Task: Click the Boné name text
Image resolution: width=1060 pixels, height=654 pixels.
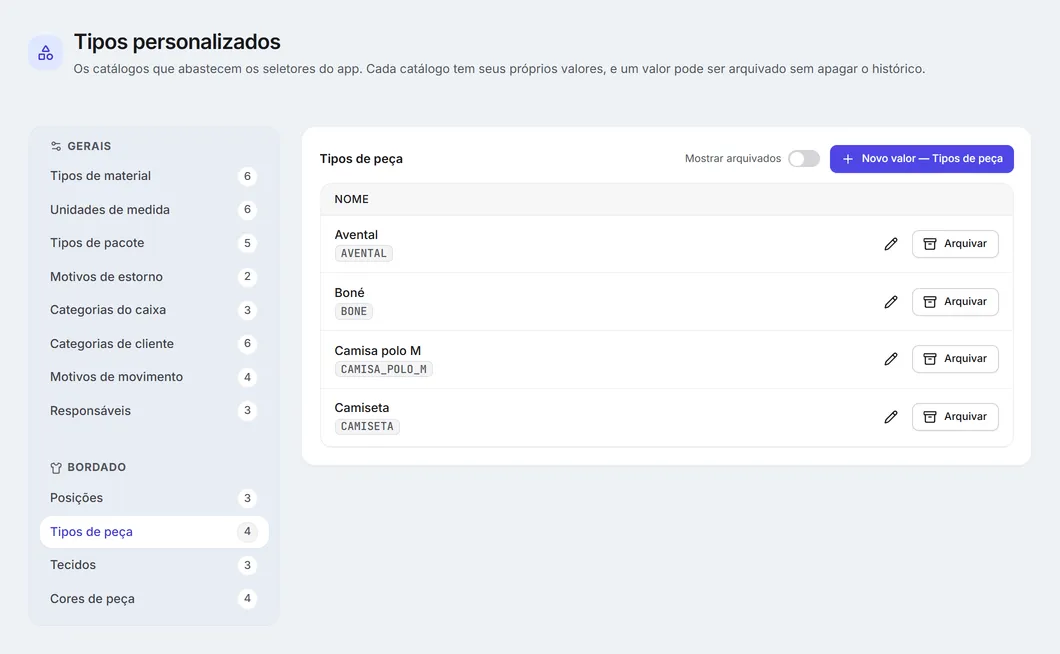Action: tap(350, 293)
